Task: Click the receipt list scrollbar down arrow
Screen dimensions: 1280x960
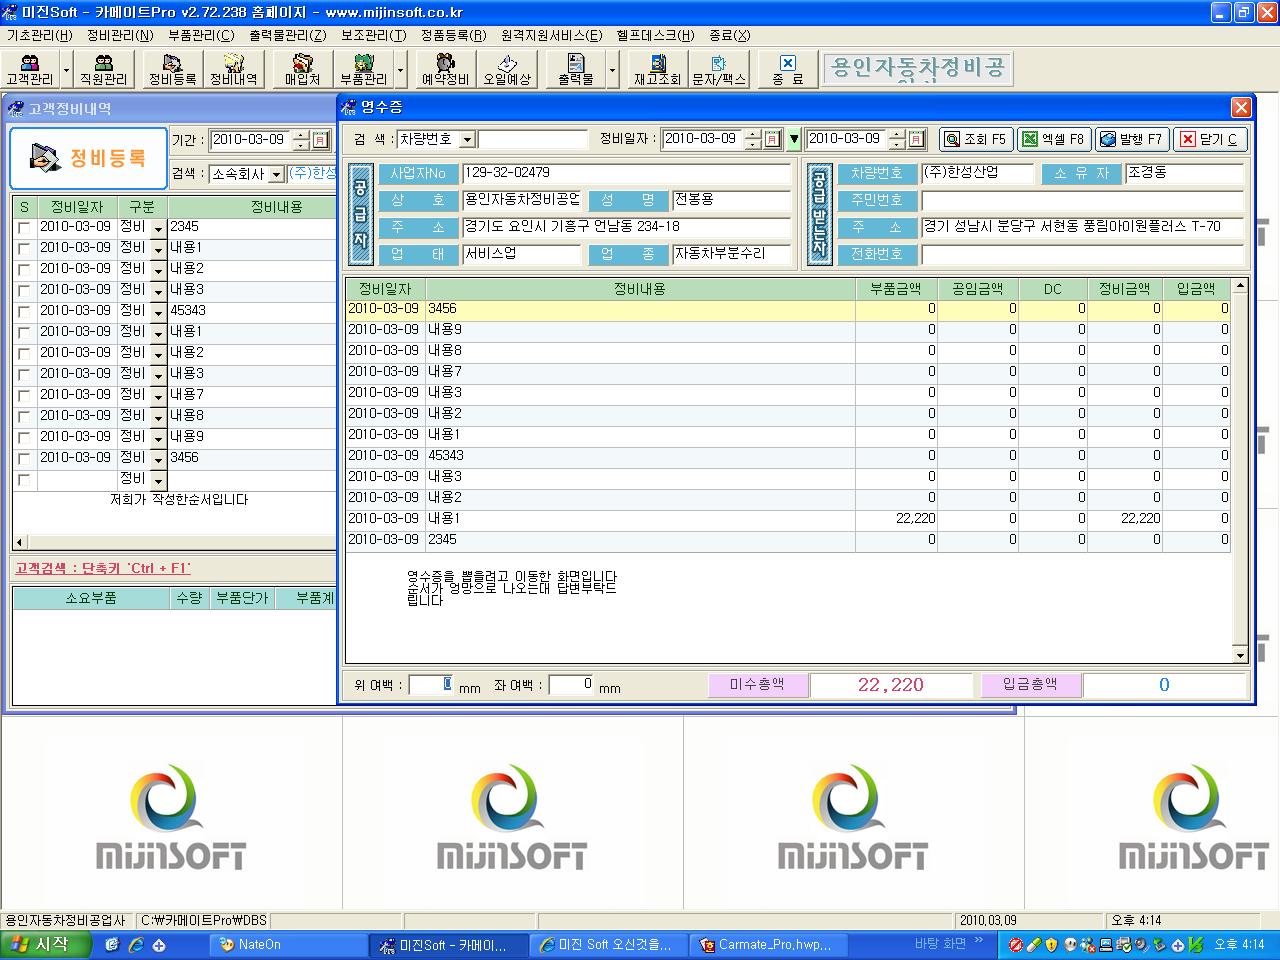Action: [1240, 655]
